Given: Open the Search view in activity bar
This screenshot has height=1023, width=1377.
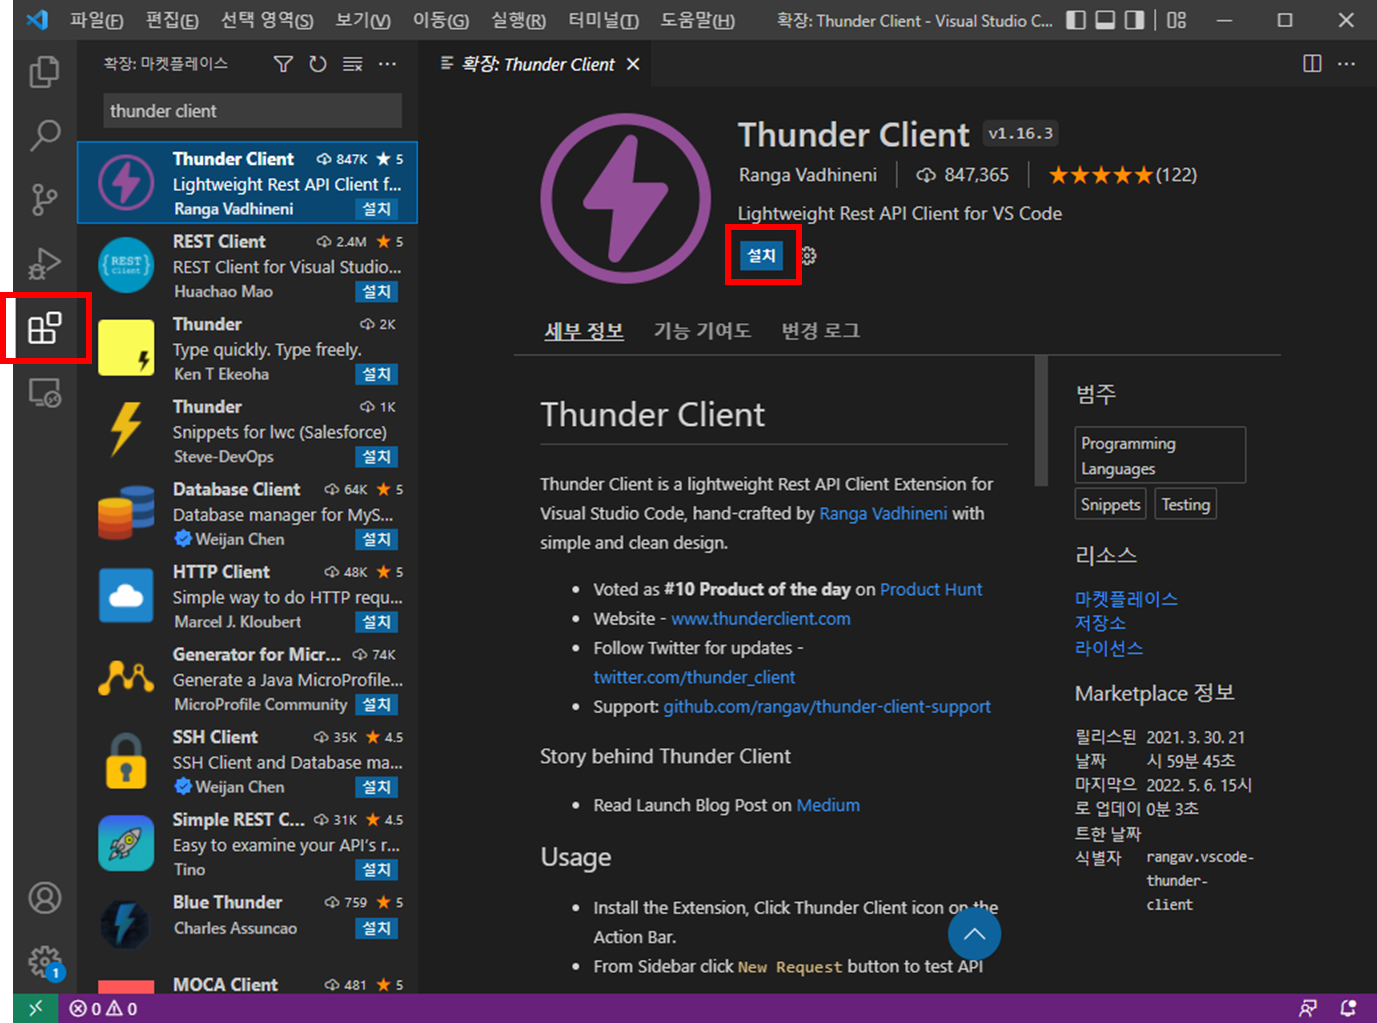Looking at the screenshot, I should tap(44, 135).
